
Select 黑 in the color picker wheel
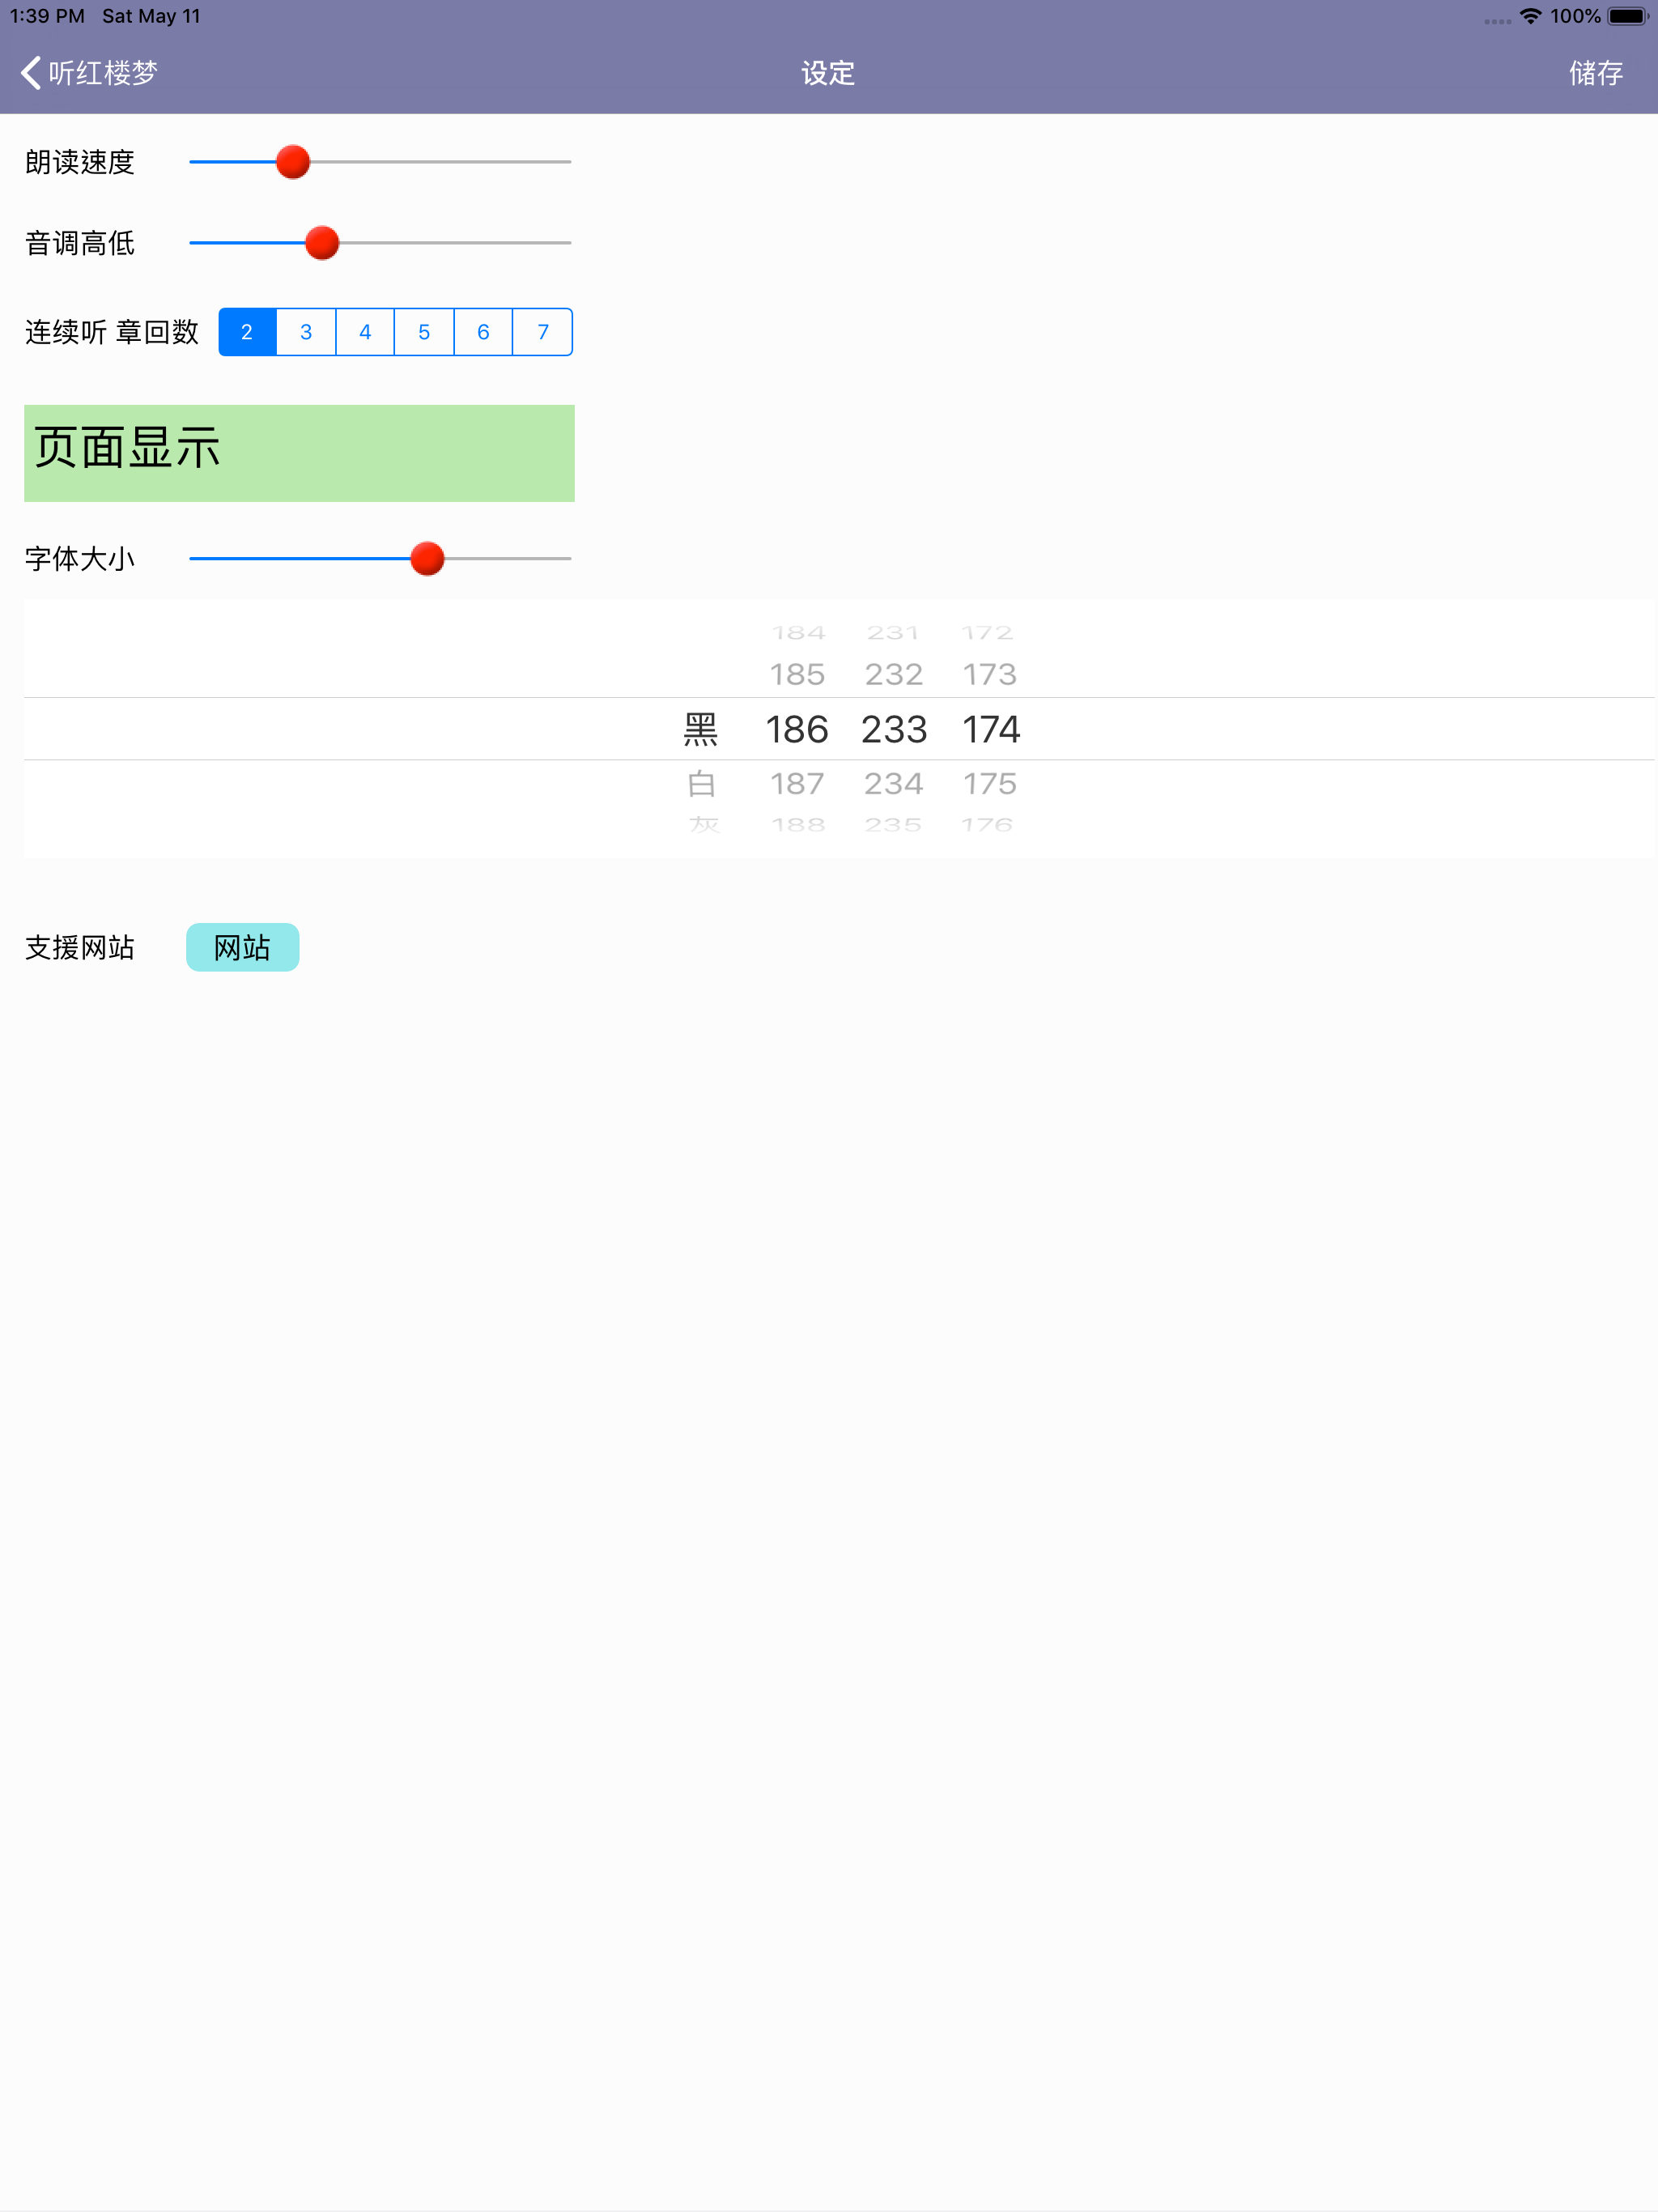click(x=702, y=729)
